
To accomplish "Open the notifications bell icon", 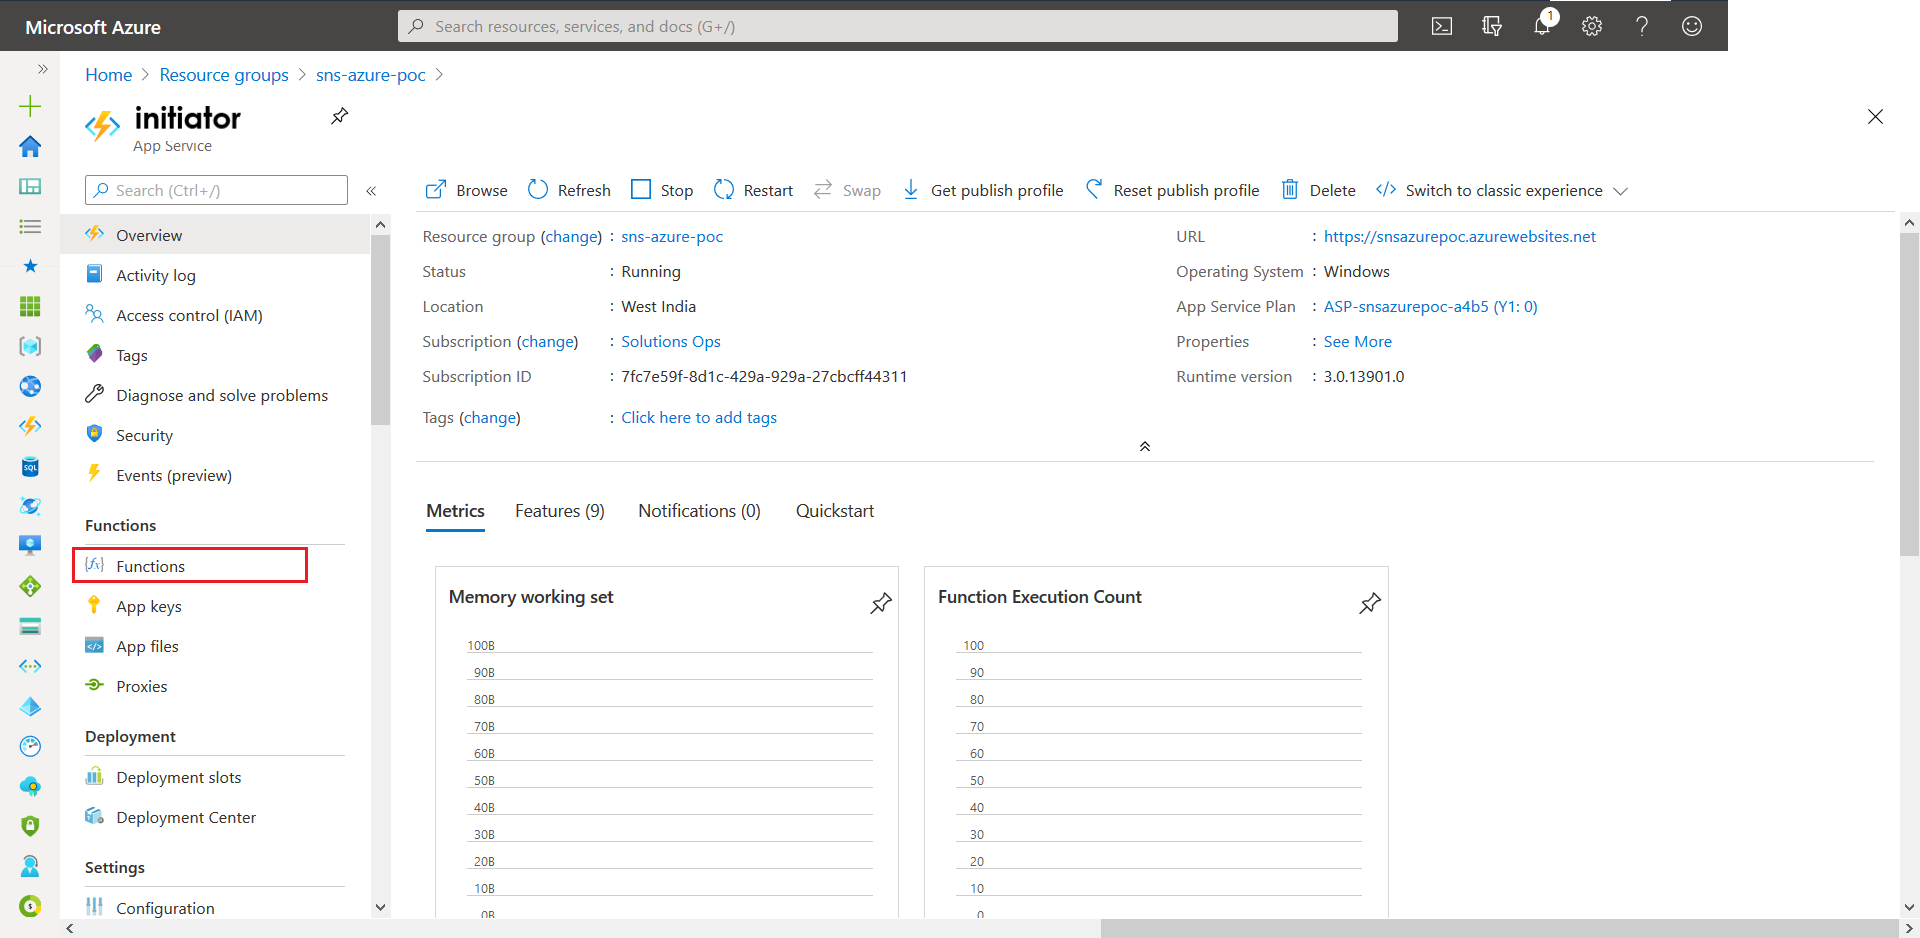I will tap(1543, 24).
